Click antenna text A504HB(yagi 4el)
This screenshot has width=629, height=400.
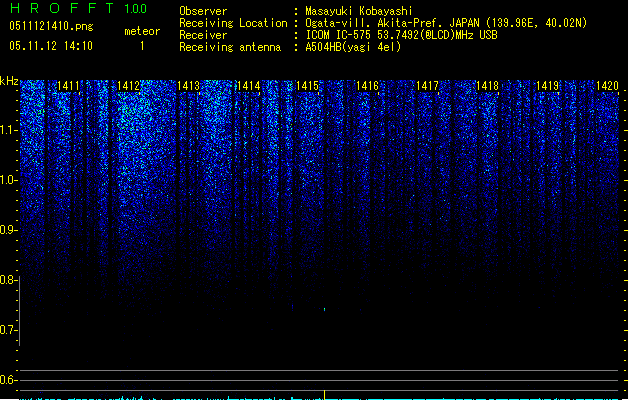point(353,47)
